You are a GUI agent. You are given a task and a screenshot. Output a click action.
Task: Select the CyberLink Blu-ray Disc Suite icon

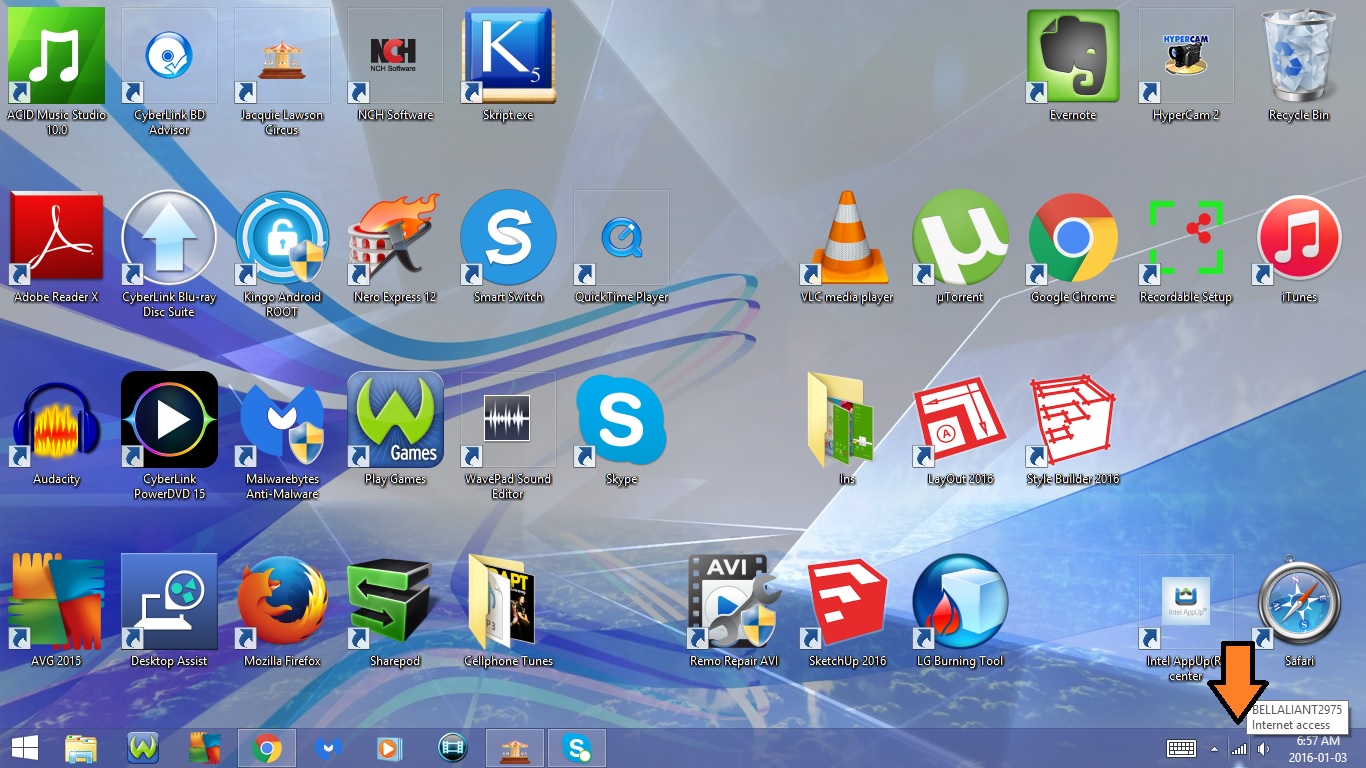pos(169,238)
